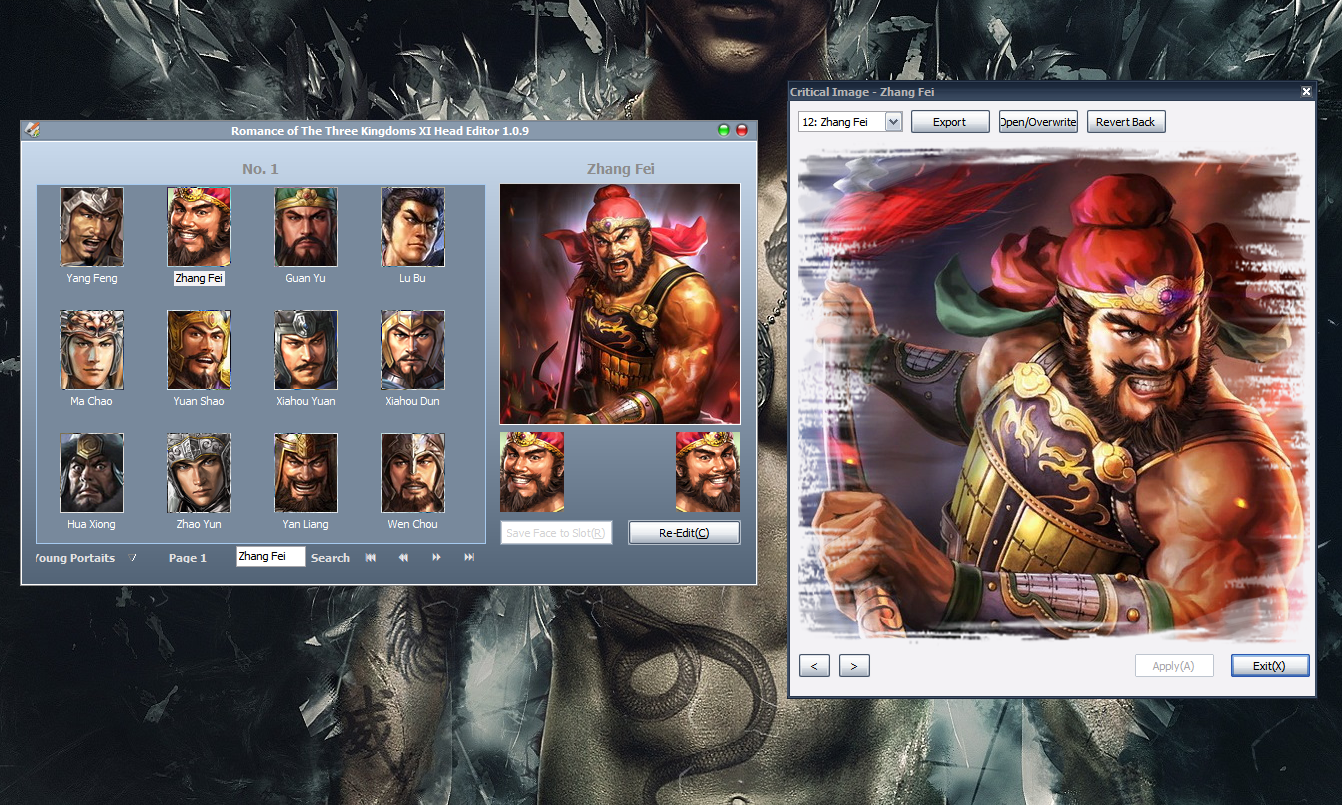This screenshot has height=805, width=1342.
Task: Click the 'Zhang Fei' heading above preview
Action: pyautogui.click(x=621, y=169)
